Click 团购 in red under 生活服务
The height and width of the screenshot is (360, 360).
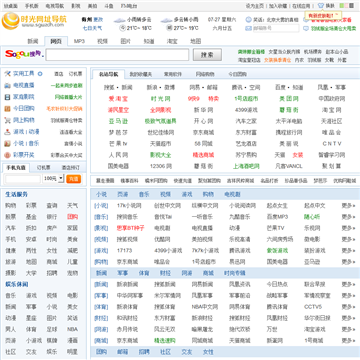(x=72, y=217)
